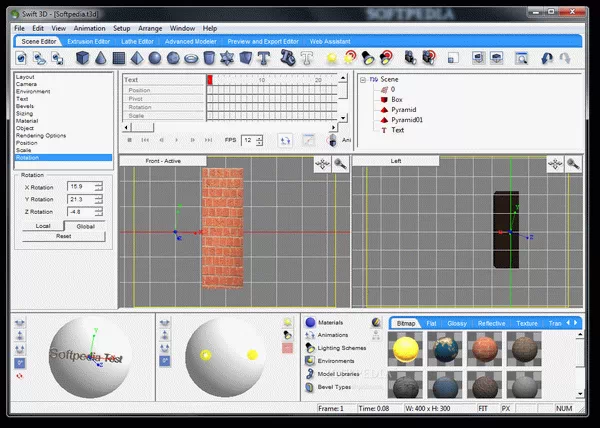Switch to the Lathe Editor tab
The image size is (600, 428).
(137, 41)
